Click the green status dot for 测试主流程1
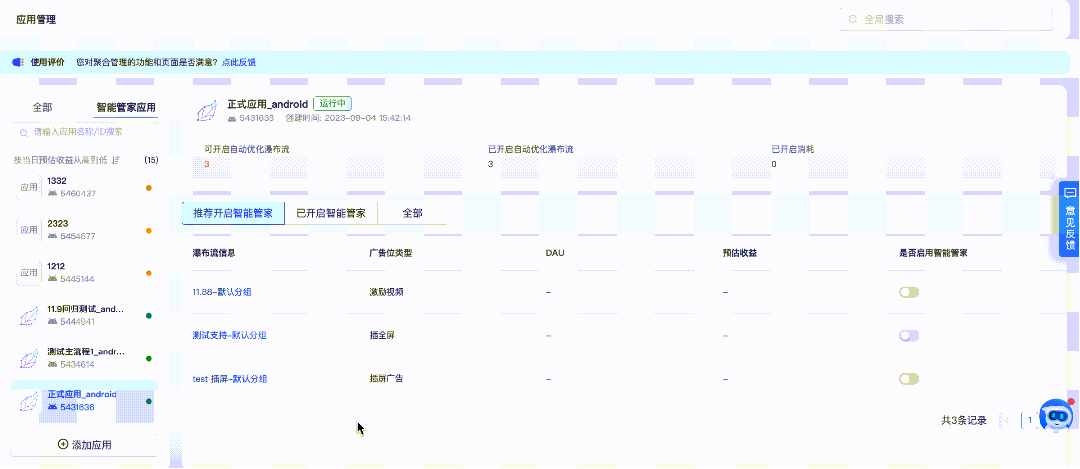The width and height of the screenshot is (1080, 469). click(149, 359)
